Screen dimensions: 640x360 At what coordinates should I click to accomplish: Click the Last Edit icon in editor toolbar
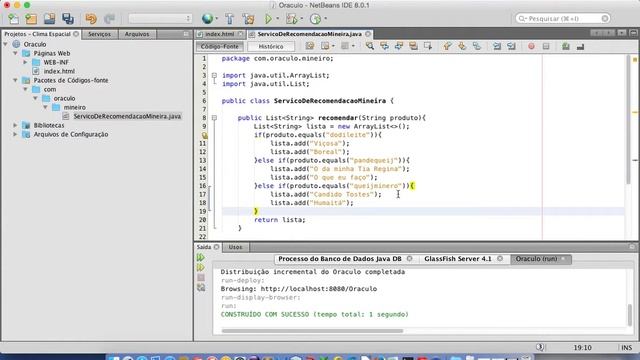(x=310, y=47)
